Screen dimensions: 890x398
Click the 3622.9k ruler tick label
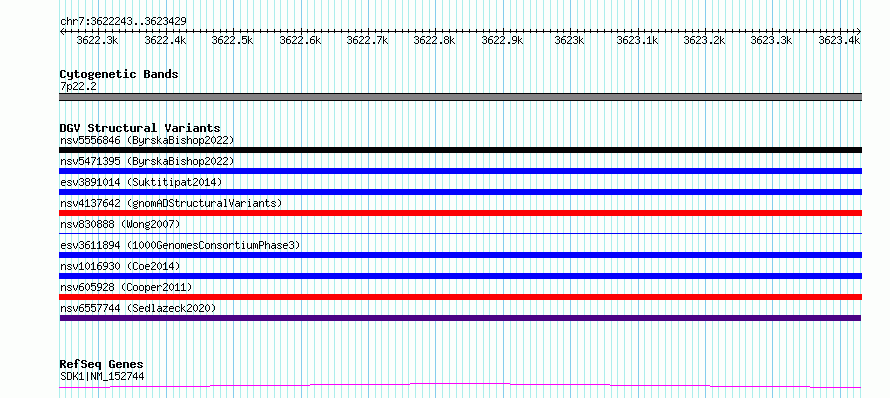502,40
